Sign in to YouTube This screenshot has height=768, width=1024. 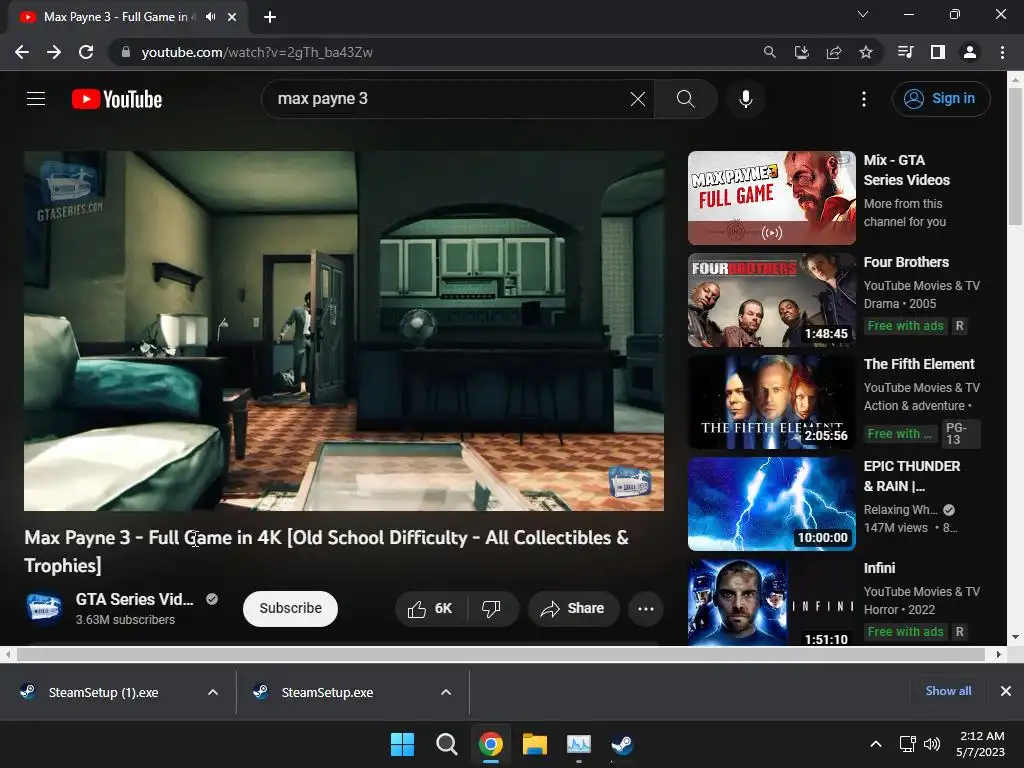(x=940, y=99)
